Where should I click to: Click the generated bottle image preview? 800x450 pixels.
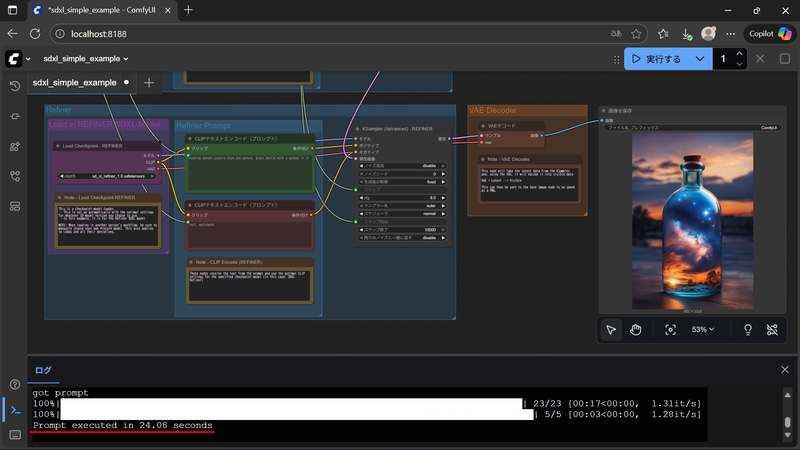692,220
